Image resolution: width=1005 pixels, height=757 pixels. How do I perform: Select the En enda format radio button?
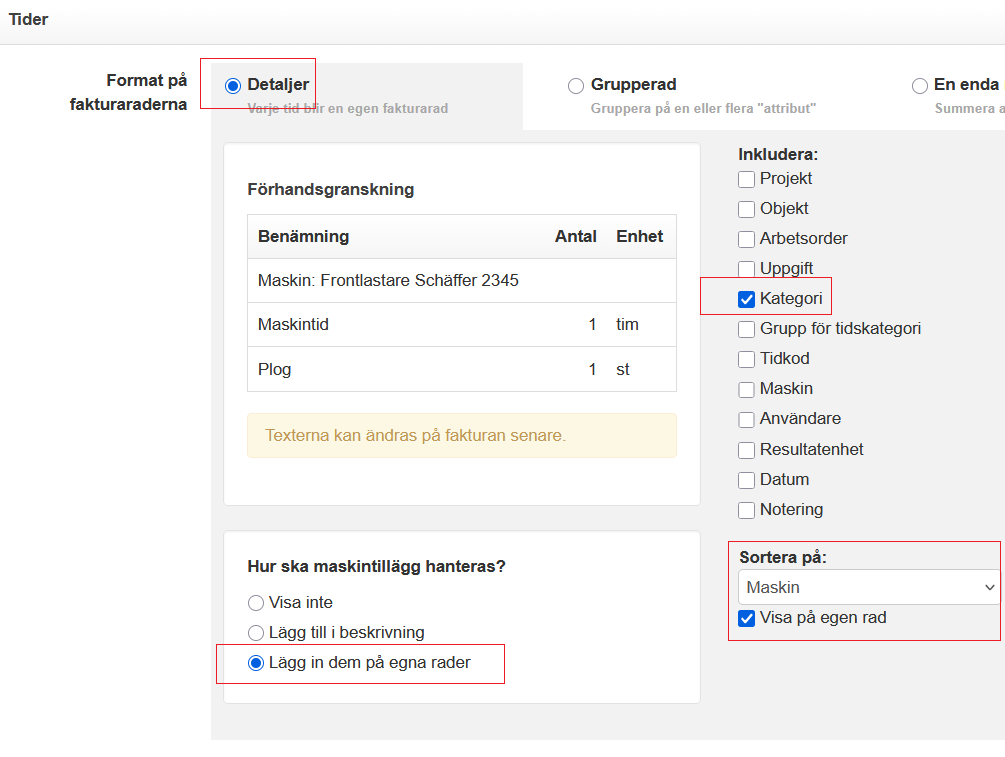(x=920, y=86)
